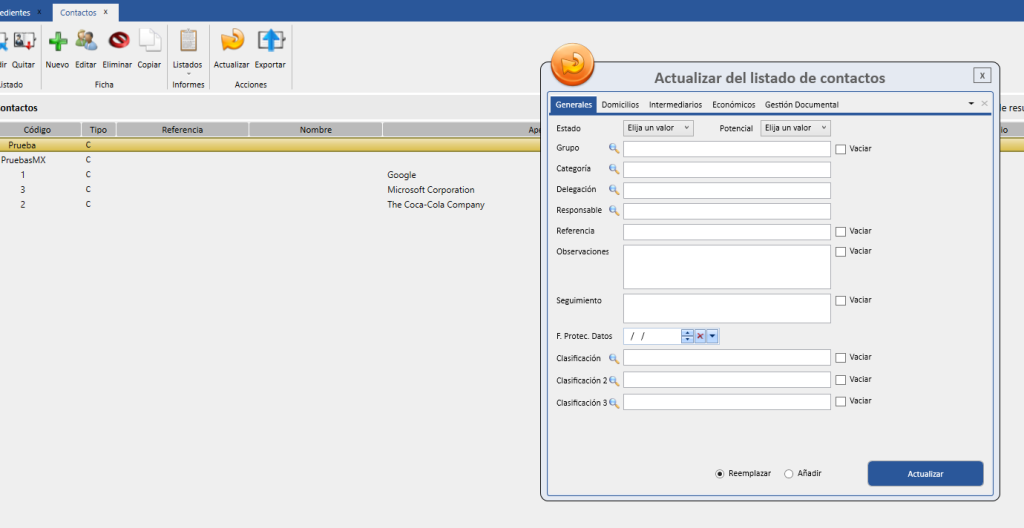
Task: Click the F. Protec. Datos spinner arrows
Action: coord(687,337)
